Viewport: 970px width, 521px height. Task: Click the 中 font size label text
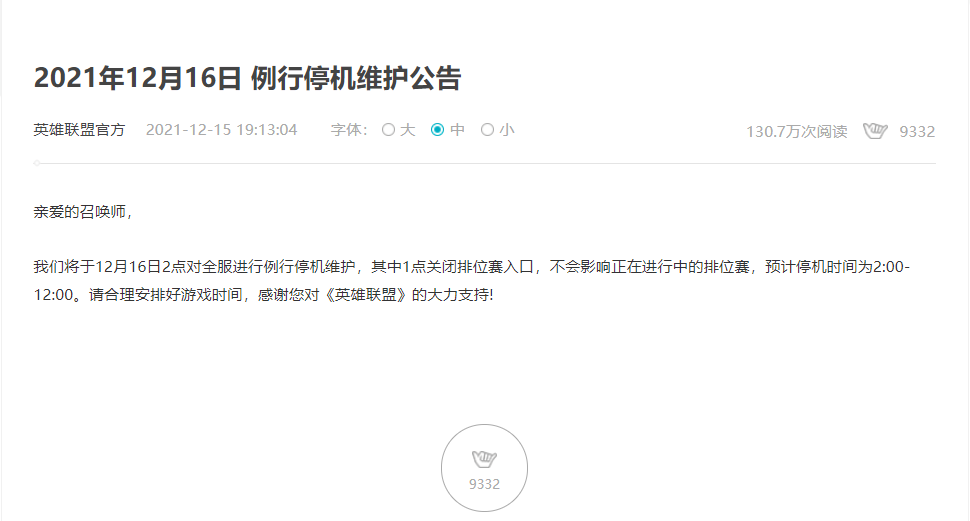click(457, 129)
